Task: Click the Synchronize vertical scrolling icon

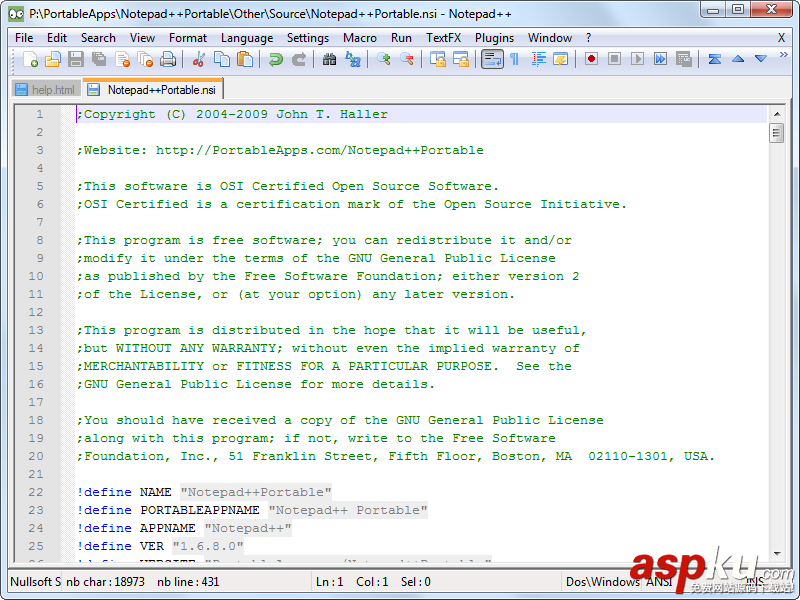Action: pyautogui.click(x=438, y=59)
